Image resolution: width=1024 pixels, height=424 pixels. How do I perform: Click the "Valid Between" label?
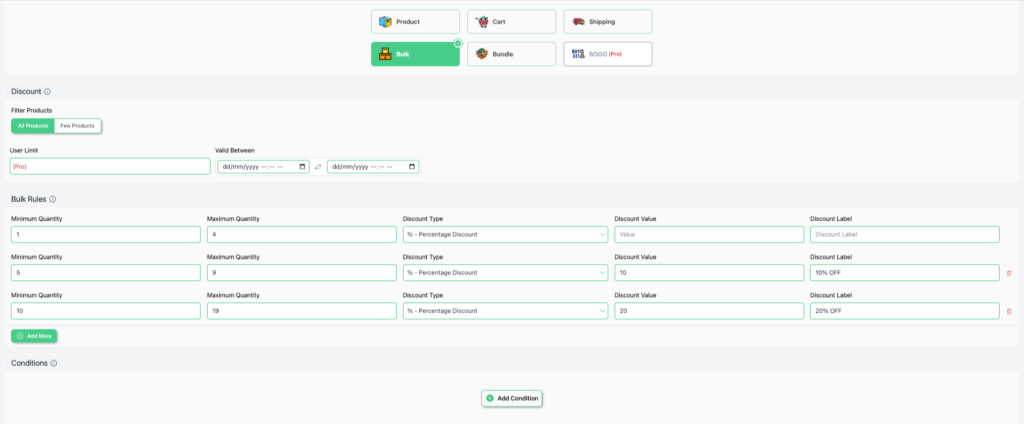235,150
